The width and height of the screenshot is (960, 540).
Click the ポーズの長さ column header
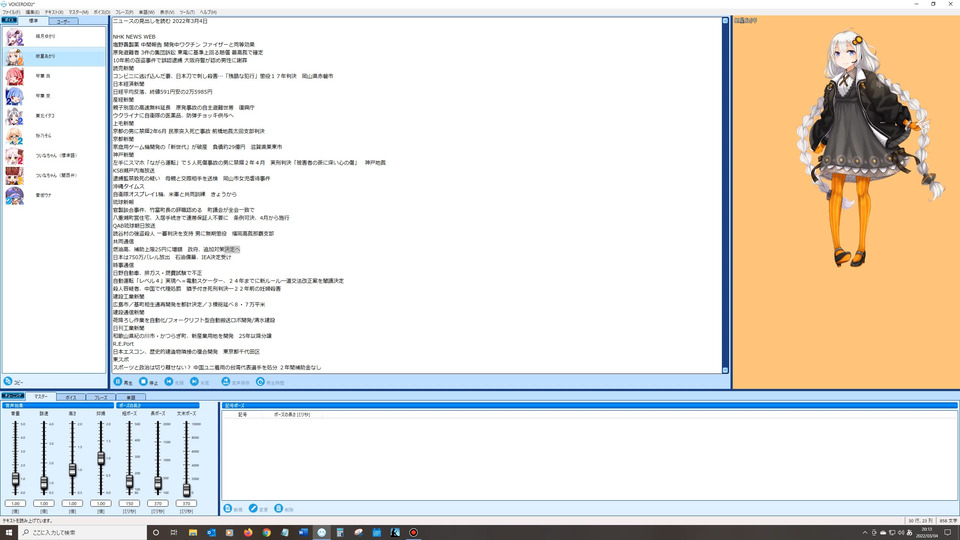291,414
